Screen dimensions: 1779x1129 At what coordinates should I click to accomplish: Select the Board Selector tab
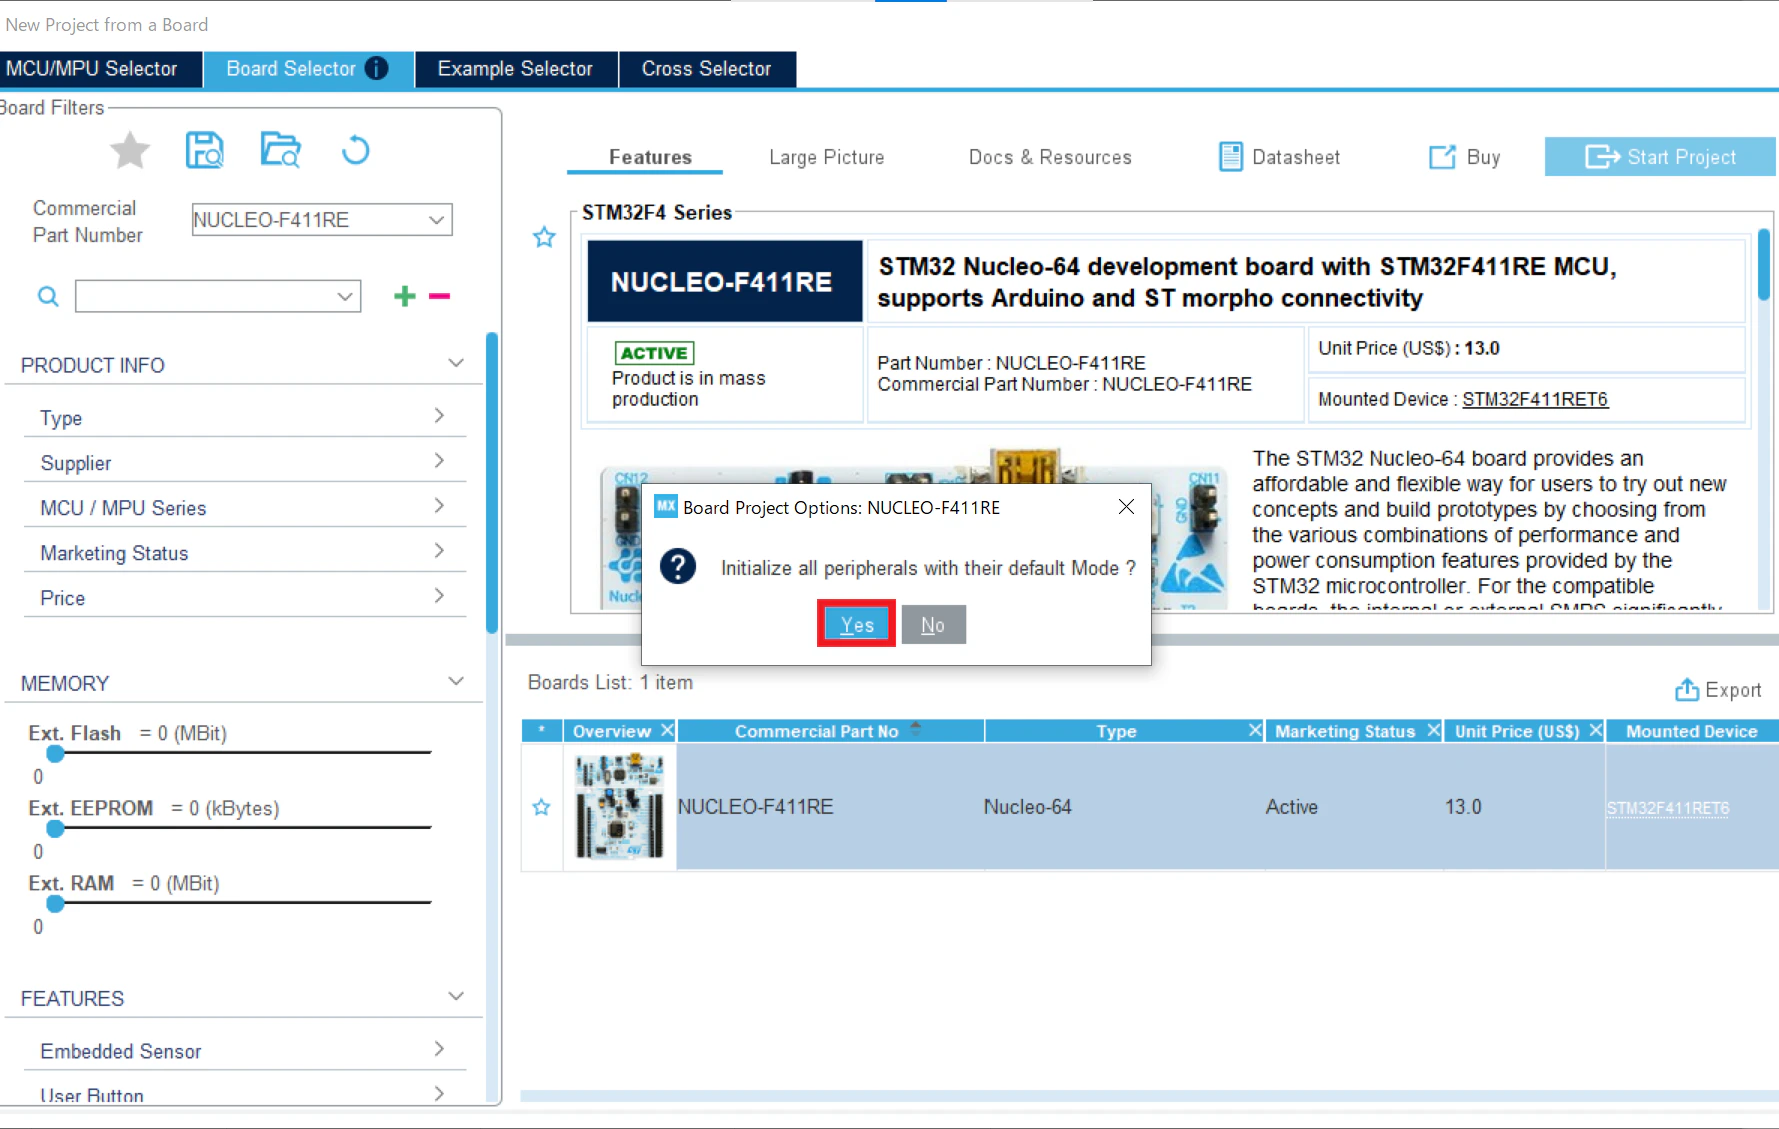308,69
